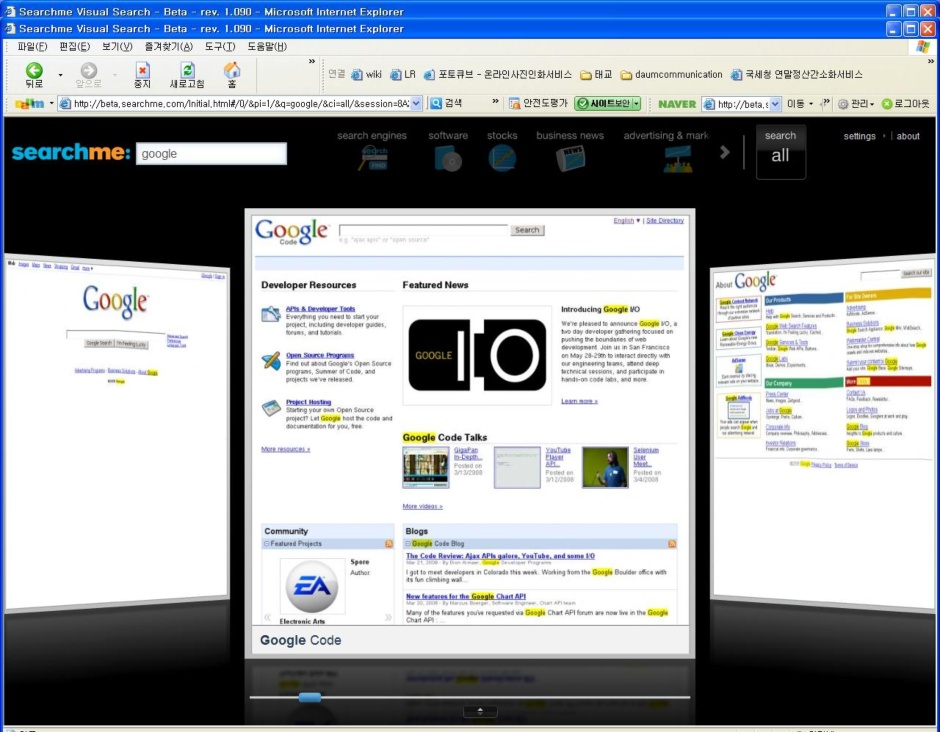
Task: Select the stocks category chart icon
Action: tap(502, 158)
